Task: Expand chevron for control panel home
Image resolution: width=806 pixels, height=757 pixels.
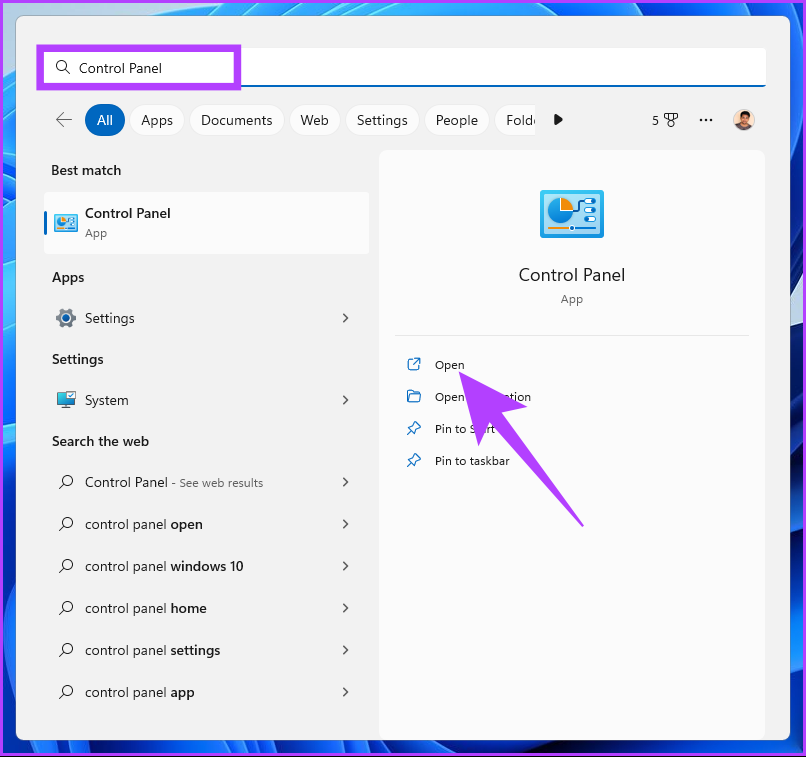Action: pyautogui.click(x=345, y=608)
